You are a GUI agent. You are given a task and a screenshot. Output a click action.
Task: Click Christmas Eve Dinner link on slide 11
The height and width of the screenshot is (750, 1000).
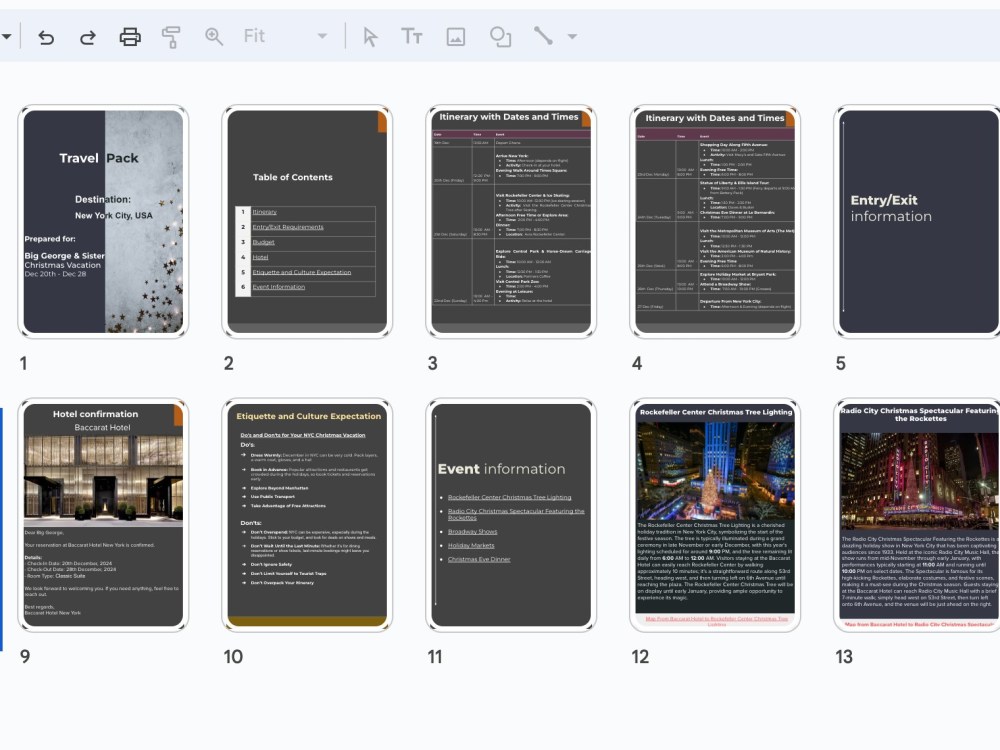(479, 559)
